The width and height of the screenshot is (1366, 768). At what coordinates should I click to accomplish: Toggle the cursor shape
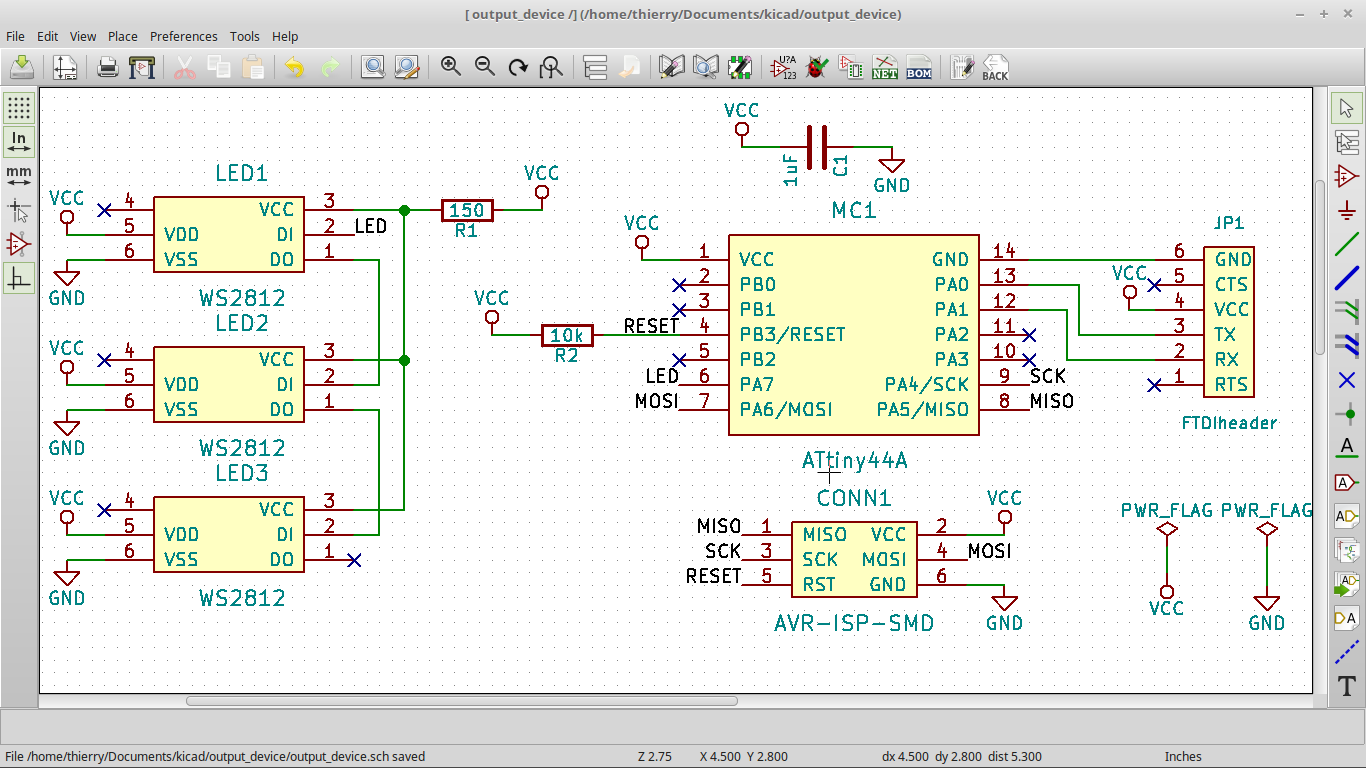pos(19,210)
